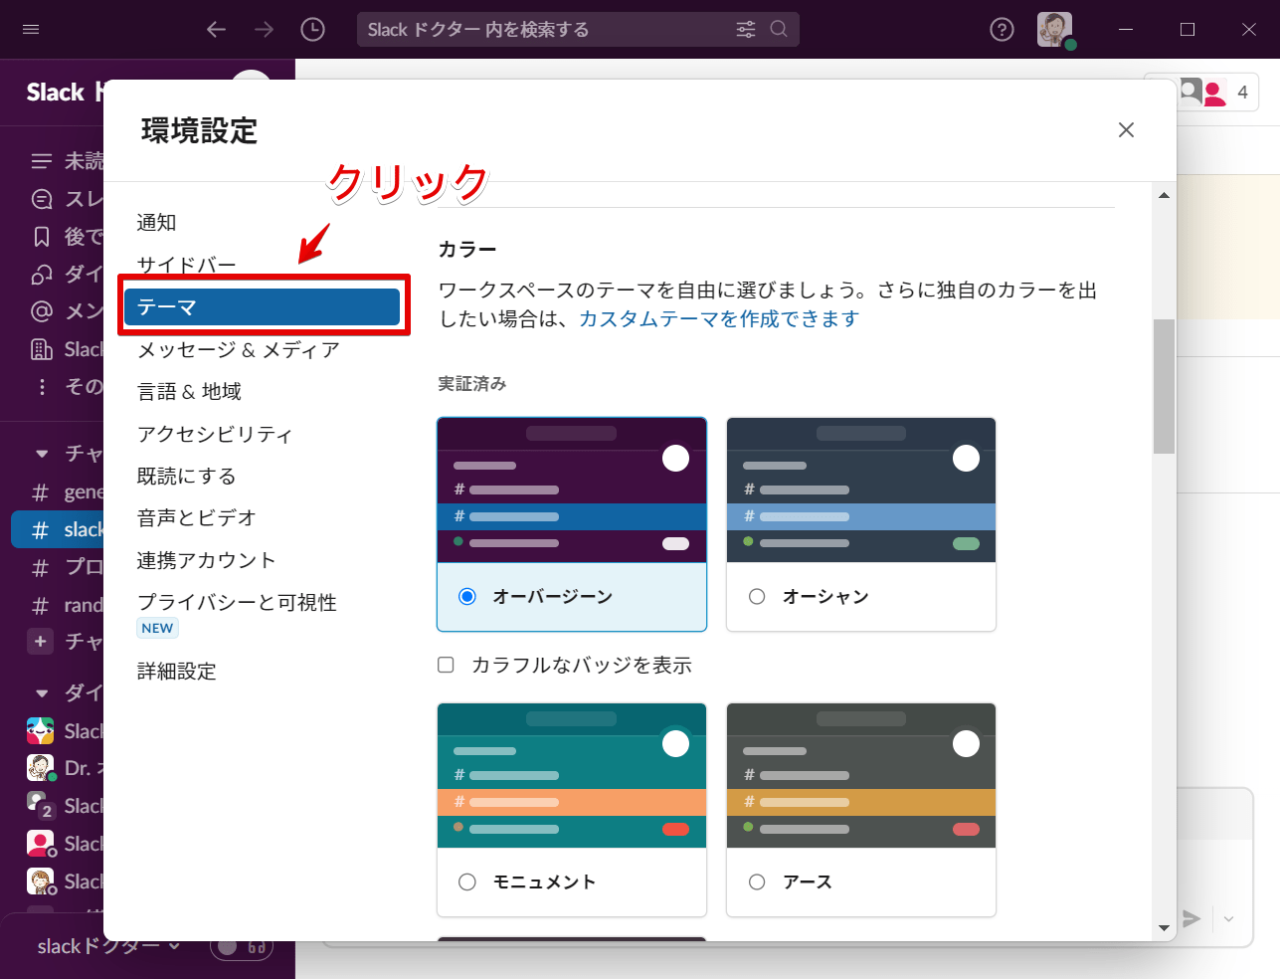This screenshot has height=979, width=1280.
Task: Select the モニュメント theme radio button
Action: (x=467, y=882)
